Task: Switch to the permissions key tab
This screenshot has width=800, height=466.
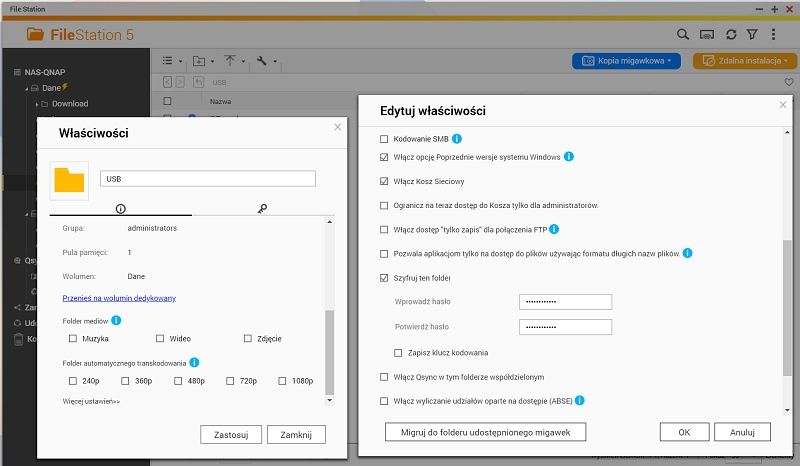Action: [x=262, y=208]
